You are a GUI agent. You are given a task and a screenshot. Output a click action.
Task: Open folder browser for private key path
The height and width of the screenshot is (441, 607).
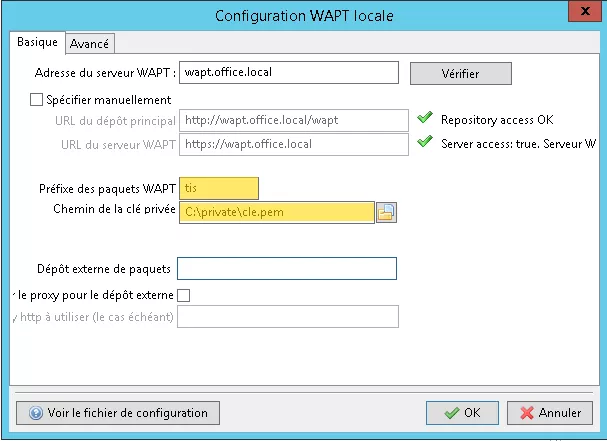tap(386, 212)
